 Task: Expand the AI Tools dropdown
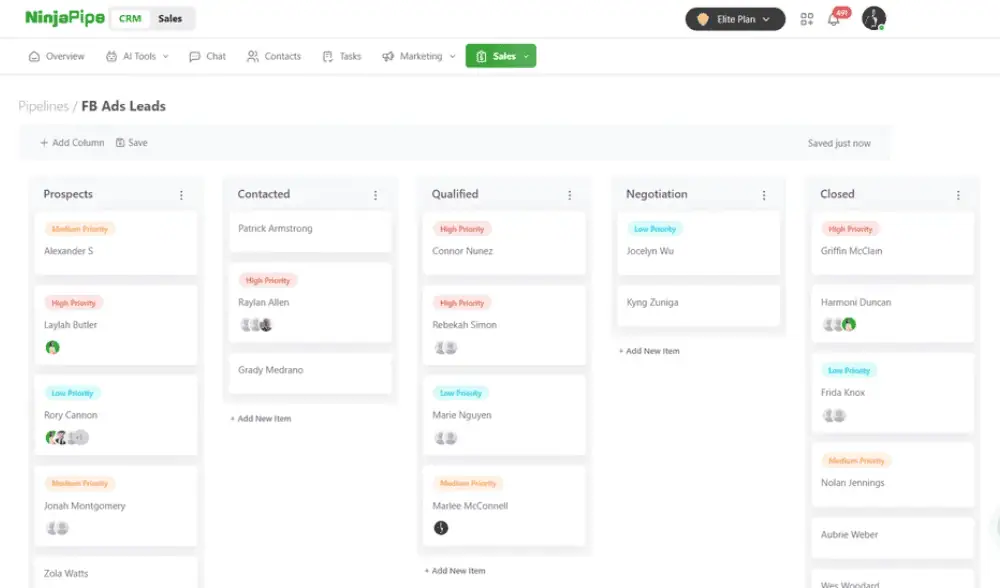pyautogui.click(x=137, y=57)
